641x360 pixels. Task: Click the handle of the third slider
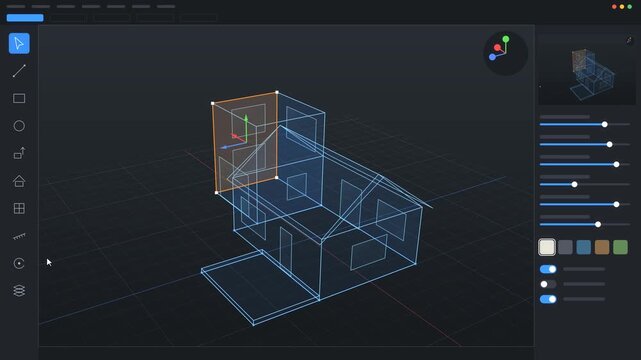(x=616, y=164)
